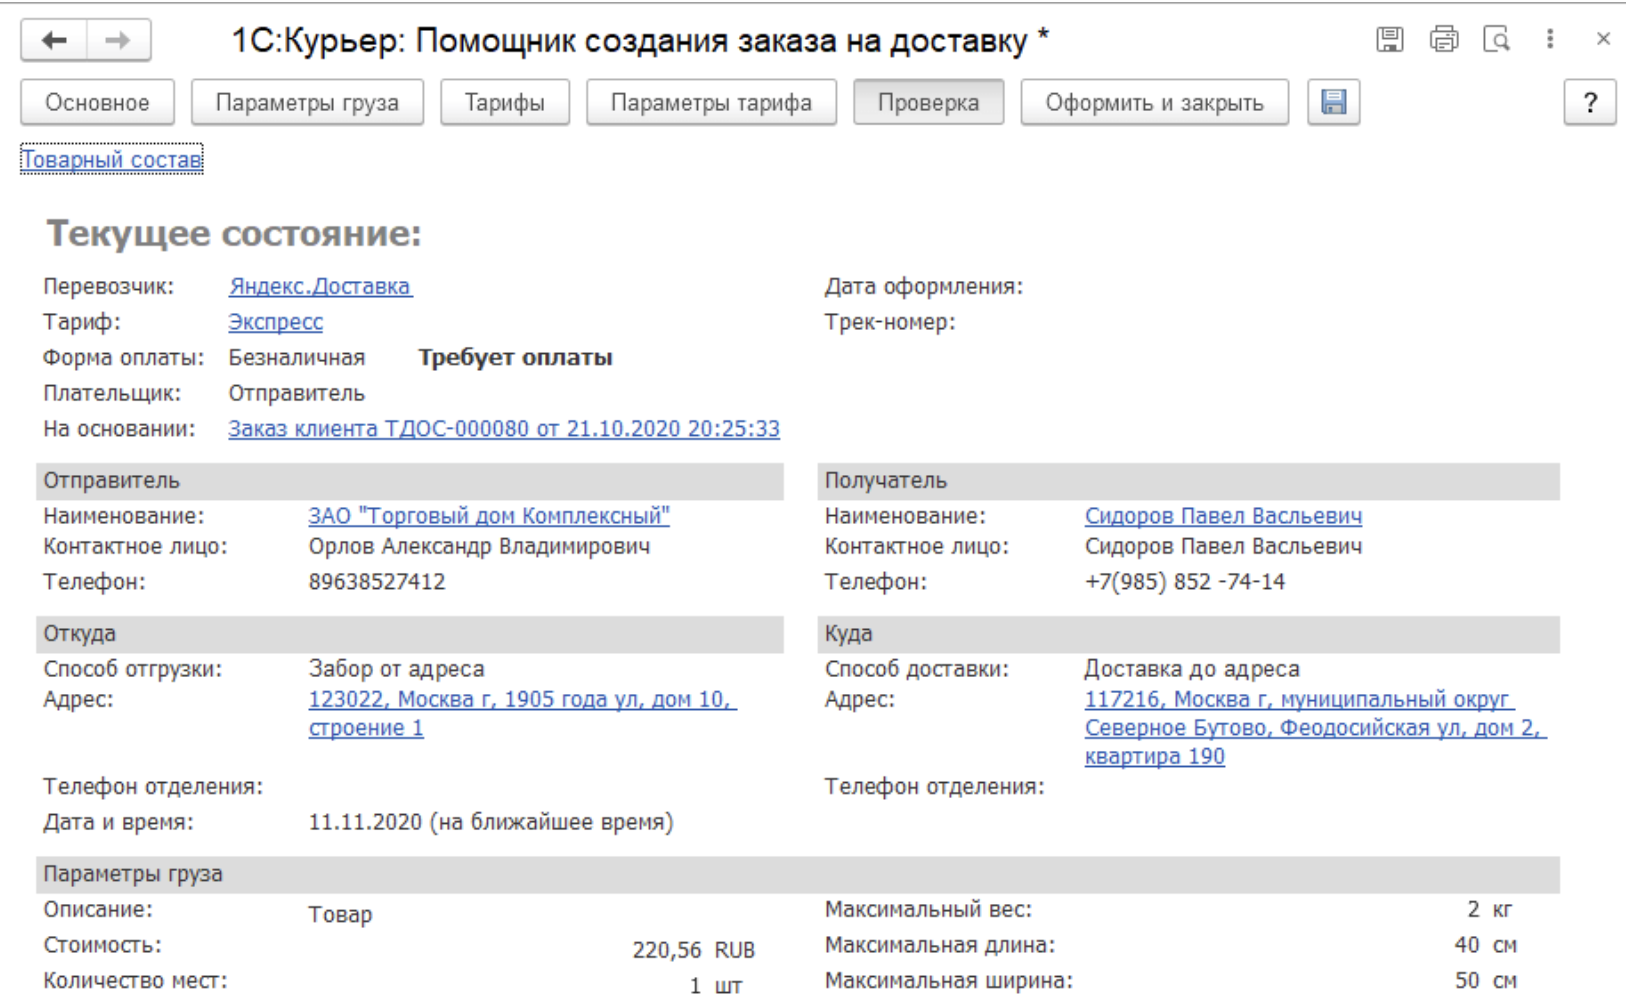Click the back navigation arrow
The height and width of the screenshot is (1002, 1626).
pyautogui.click(x=54, y=40)
